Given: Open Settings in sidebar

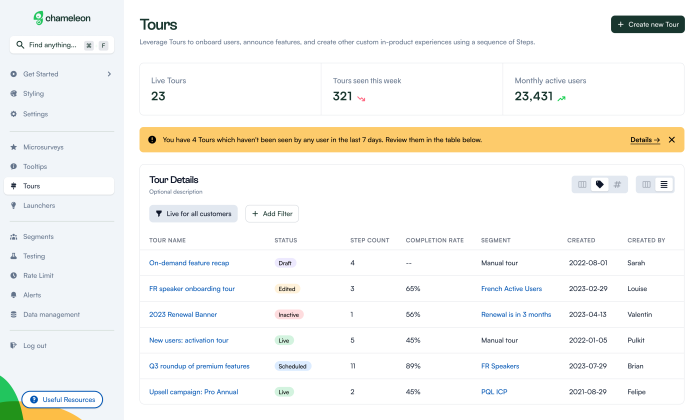Looking at the screenshot, I should point(35,114).
